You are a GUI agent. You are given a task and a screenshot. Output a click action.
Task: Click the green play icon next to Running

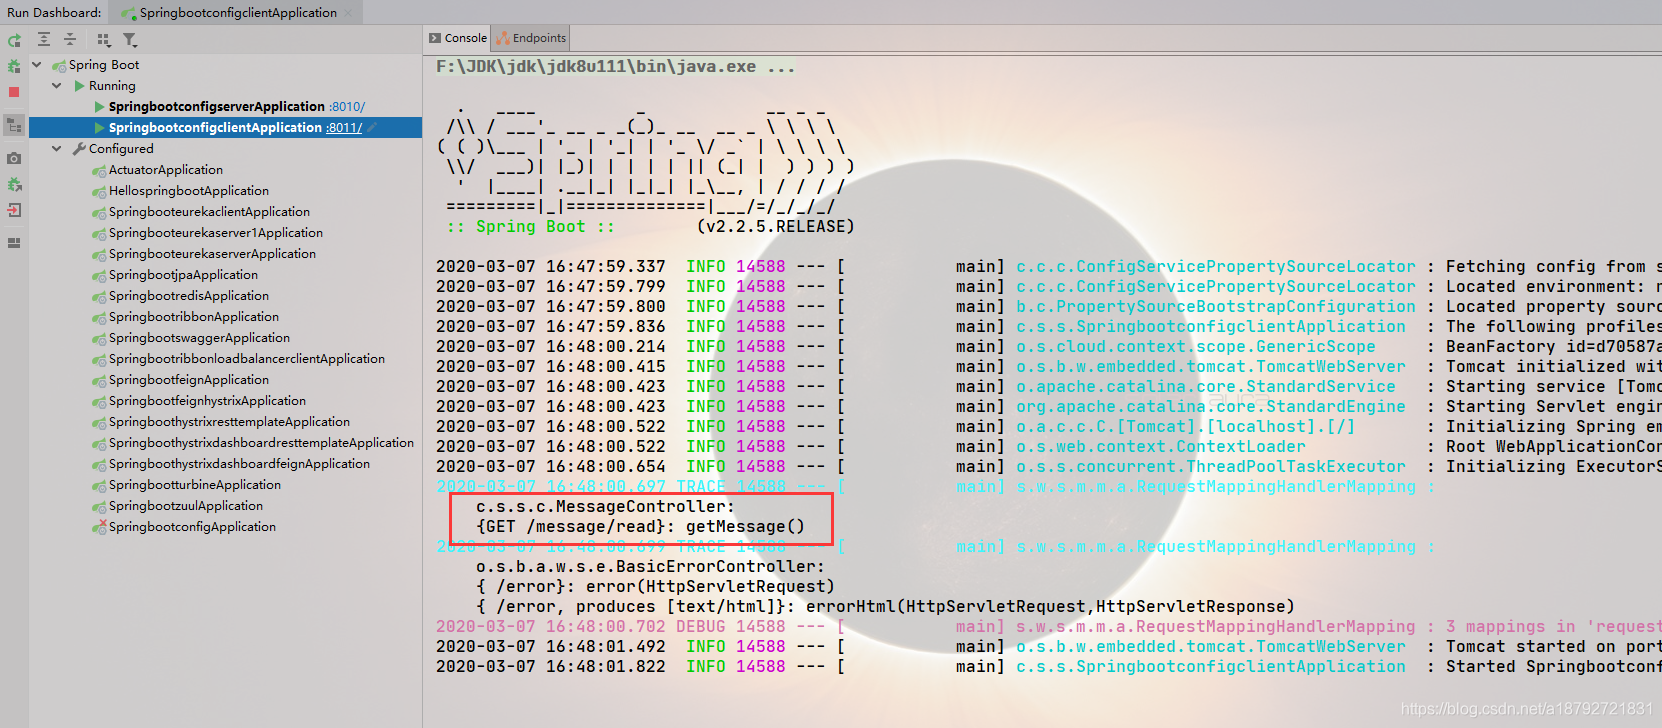[79, 86]
